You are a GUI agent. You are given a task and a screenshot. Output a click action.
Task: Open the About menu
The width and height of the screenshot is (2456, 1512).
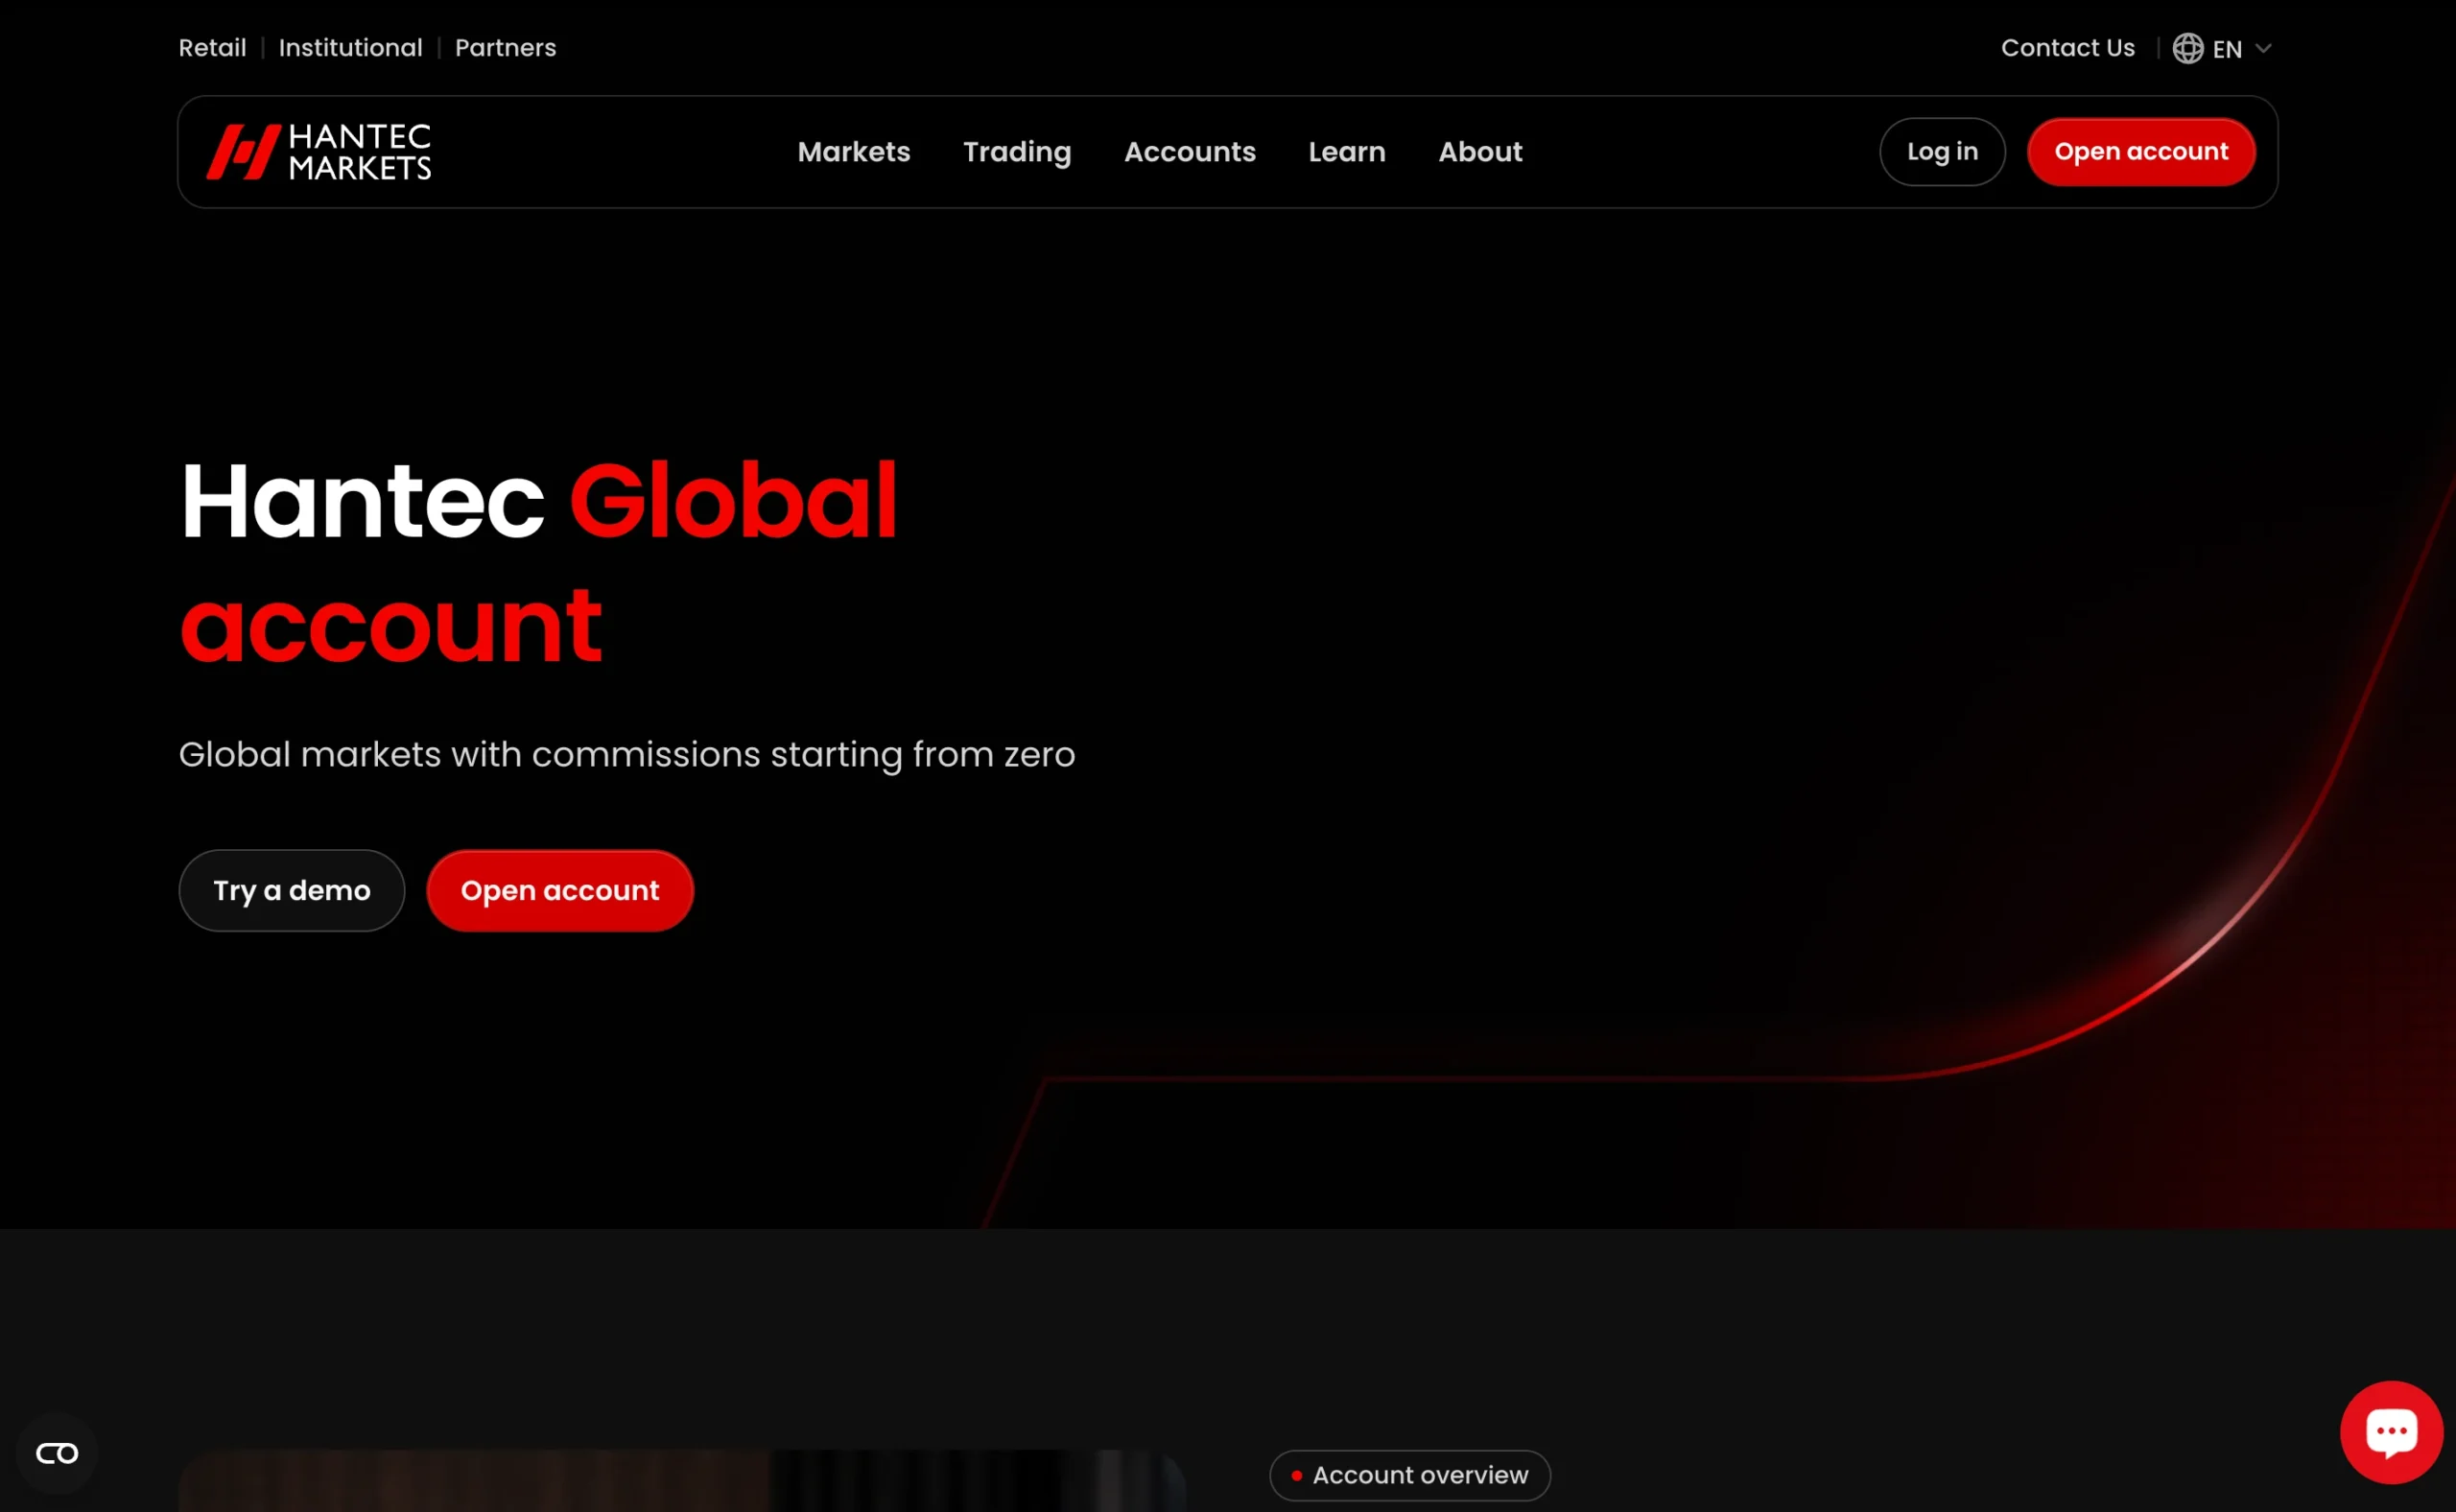coord(1480,152)
